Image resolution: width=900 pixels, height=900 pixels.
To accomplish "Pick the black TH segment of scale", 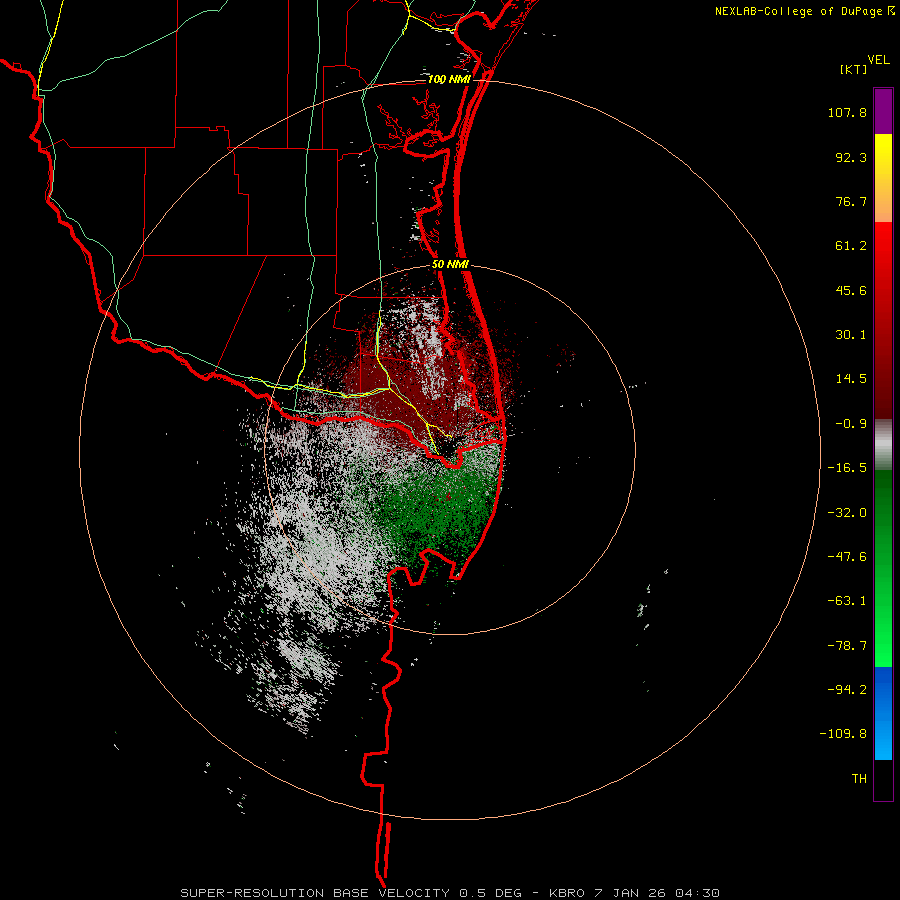I will click(x=883, y=780).
